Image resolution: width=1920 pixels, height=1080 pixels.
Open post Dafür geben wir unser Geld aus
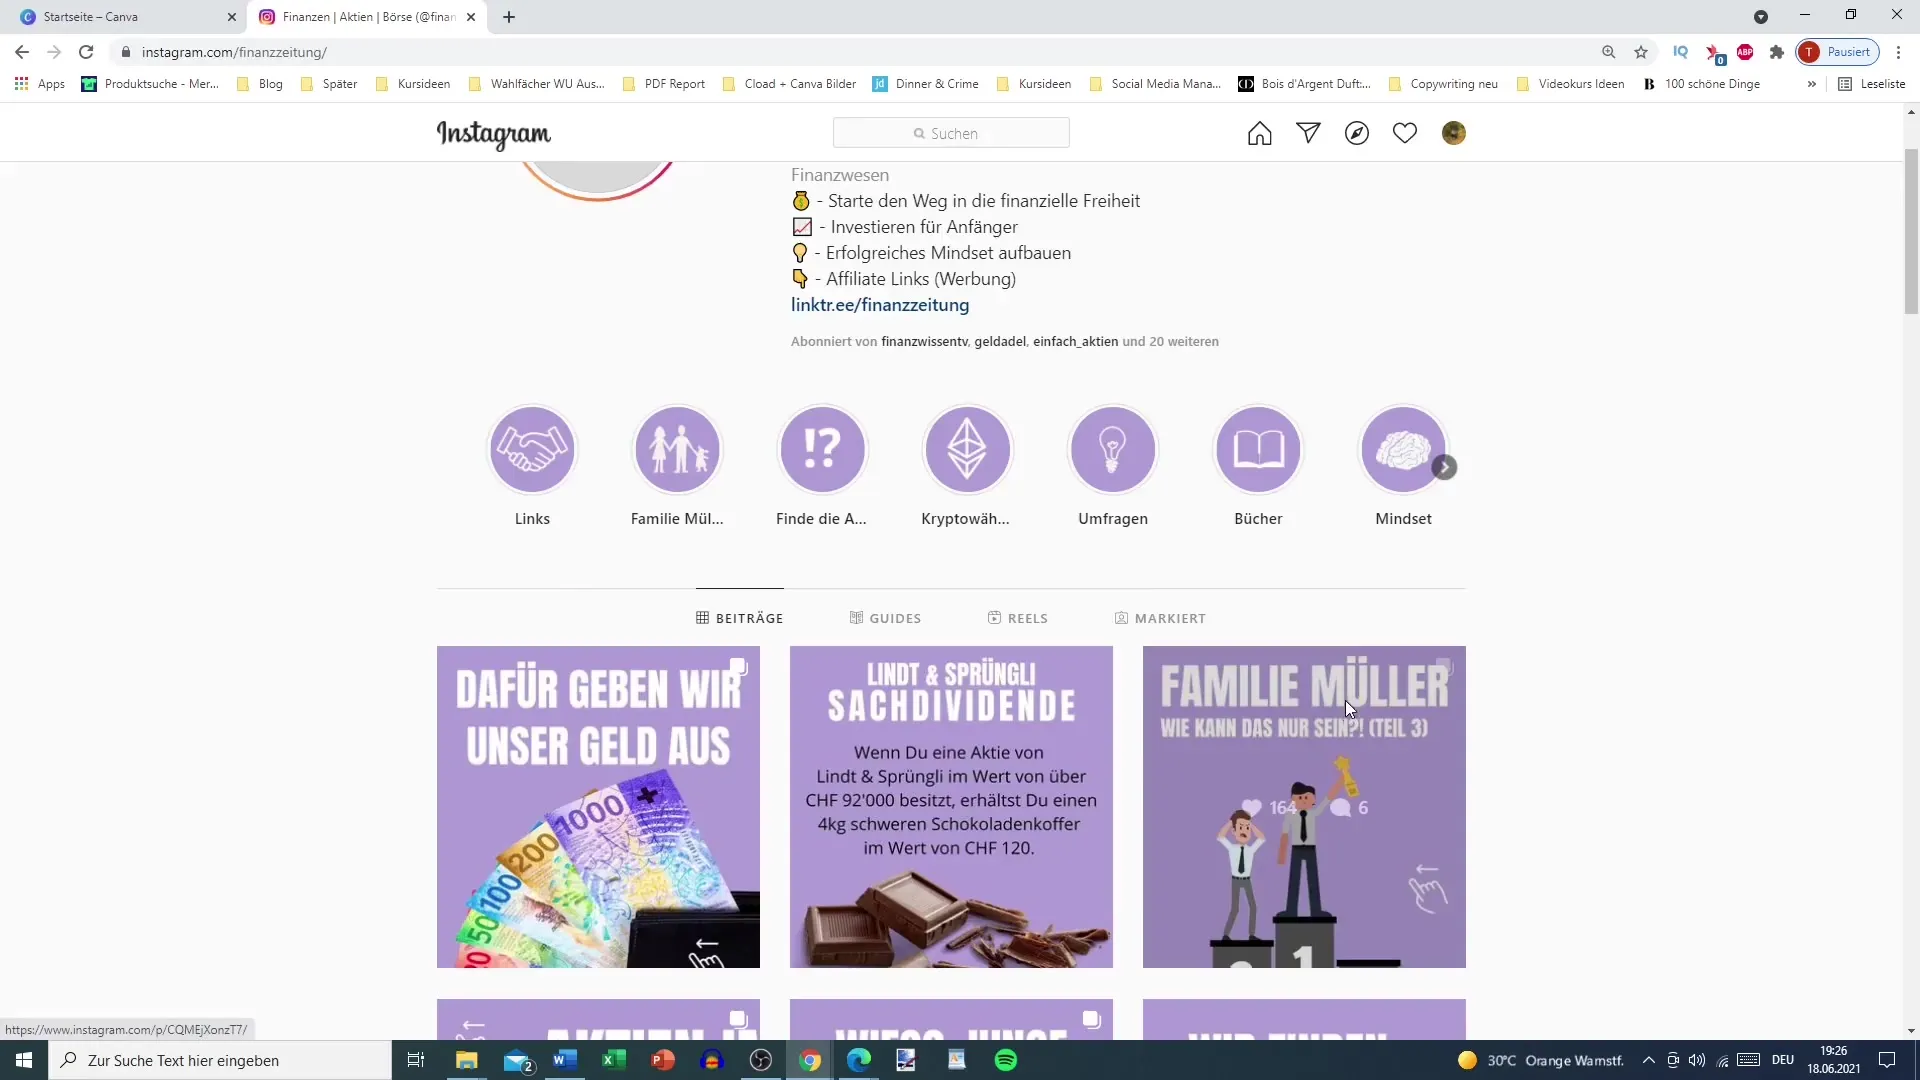point(598,807)
